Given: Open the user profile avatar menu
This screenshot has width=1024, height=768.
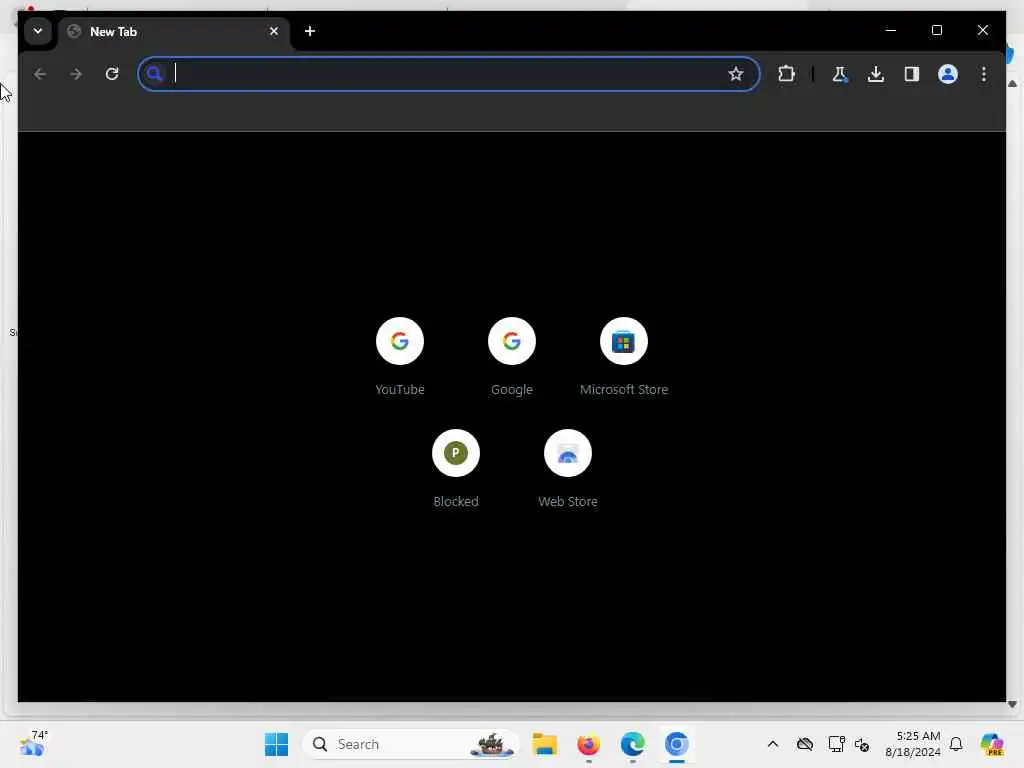Looking at the screenshot, I should [x=948, y=74].
